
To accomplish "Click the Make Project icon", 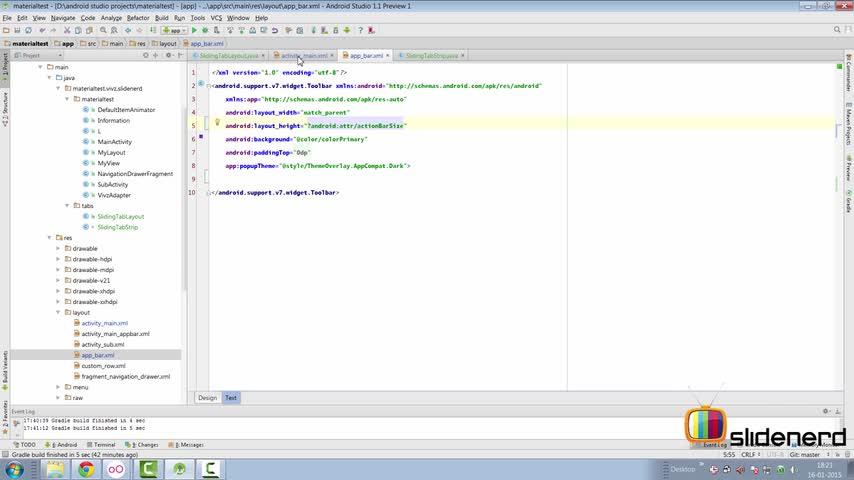I will (153, 31).
